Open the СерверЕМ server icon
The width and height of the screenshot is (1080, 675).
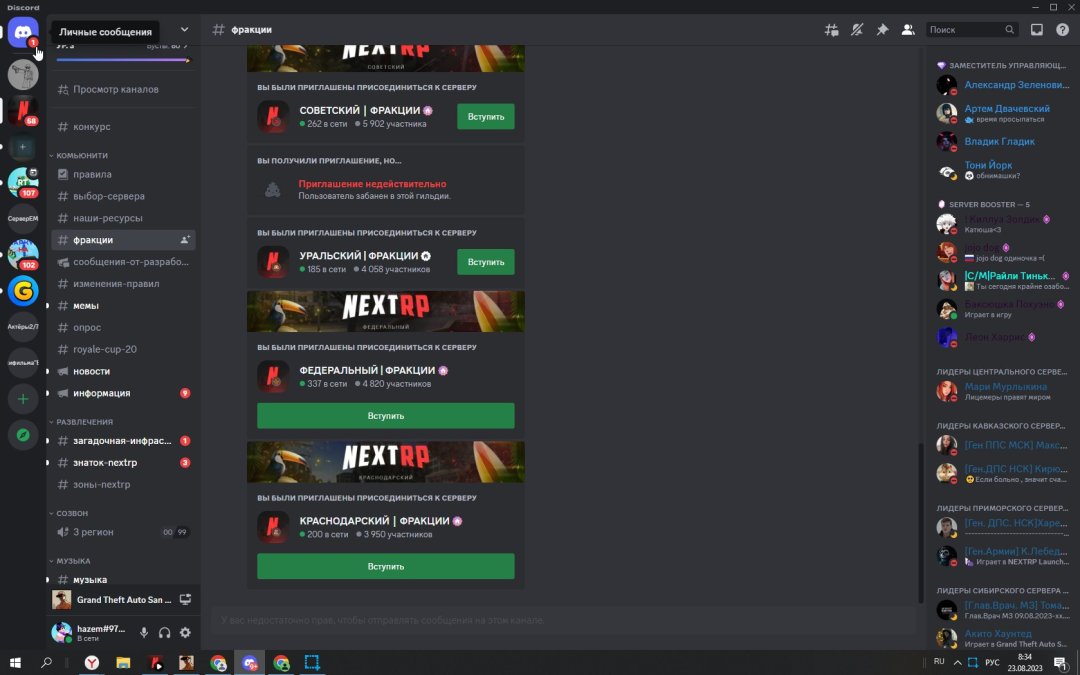[23, 218]
